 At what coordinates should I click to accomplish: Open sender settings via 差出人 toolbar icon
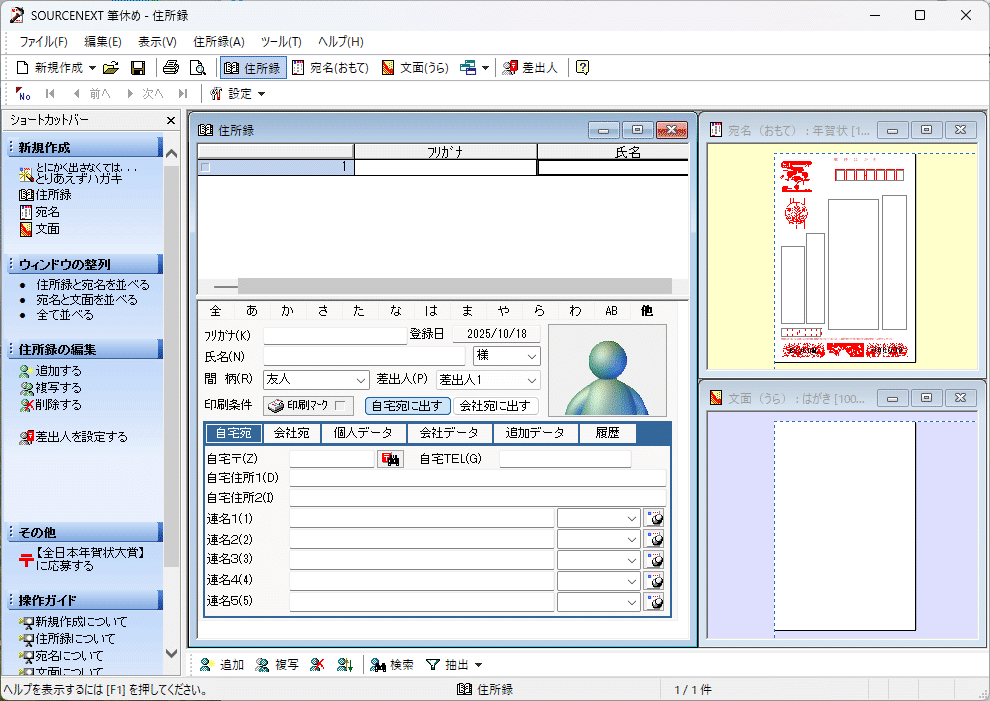pyautogui.click(x=527, y=68)
